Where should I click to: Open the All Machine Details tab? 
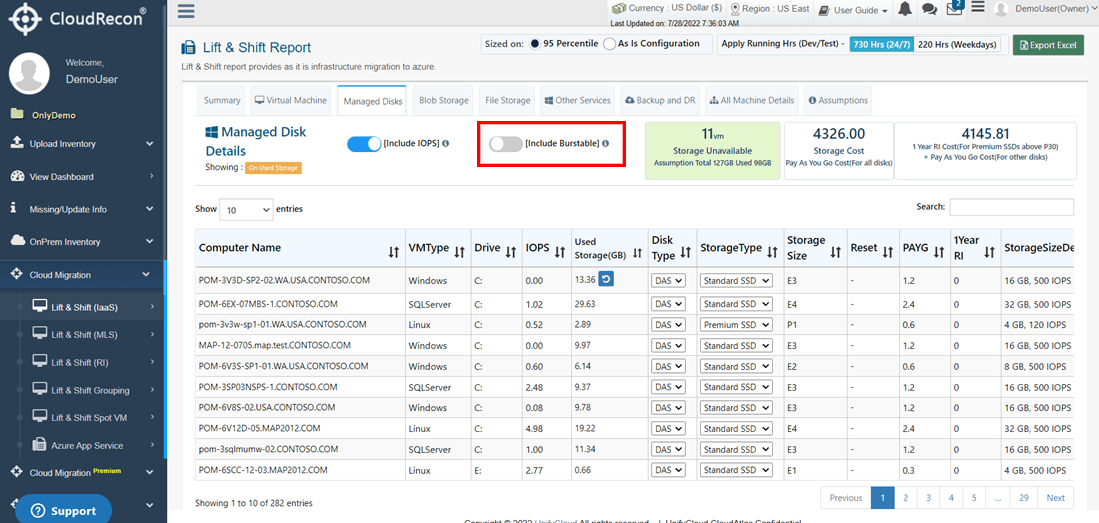tap(753, 100)
